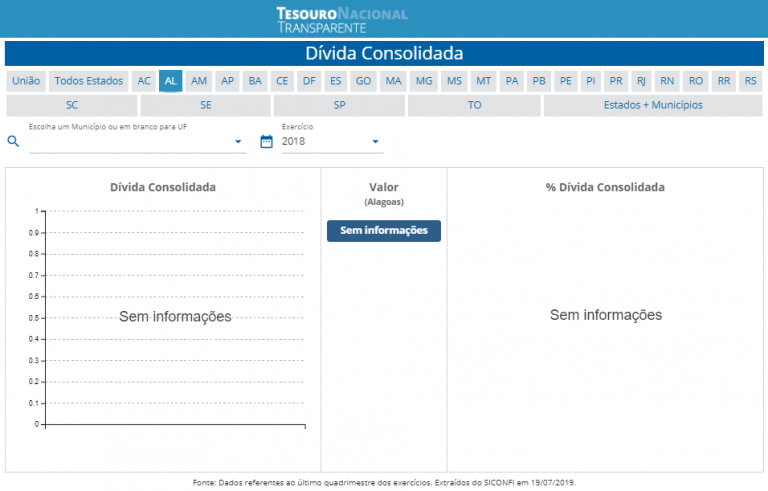Select the União tab
This screenshot has width=768, height=491.
[x=26, y=81]
